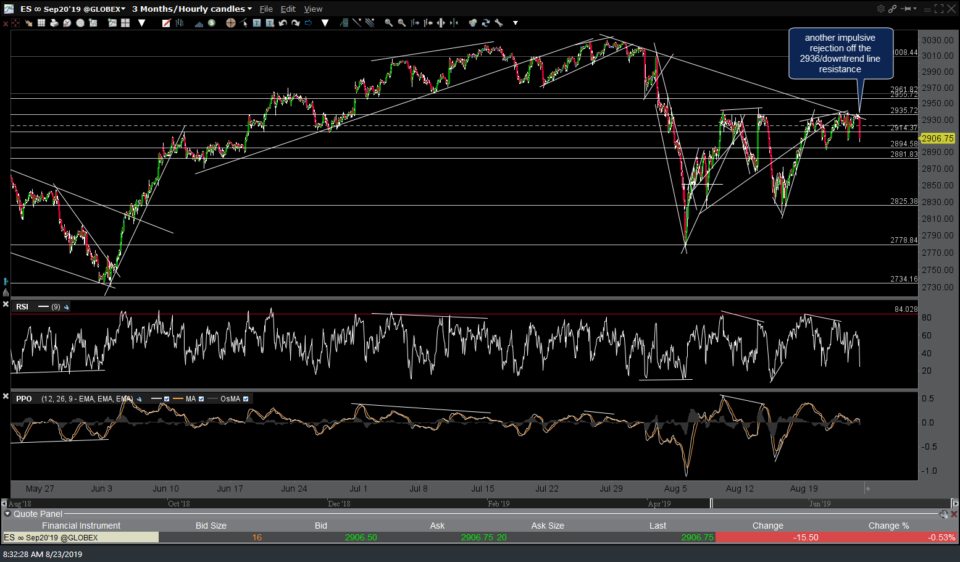Viewport: 960px width, 562px height.
Task: Click the orange MA line legend swatch
Action: click(178, 399)
